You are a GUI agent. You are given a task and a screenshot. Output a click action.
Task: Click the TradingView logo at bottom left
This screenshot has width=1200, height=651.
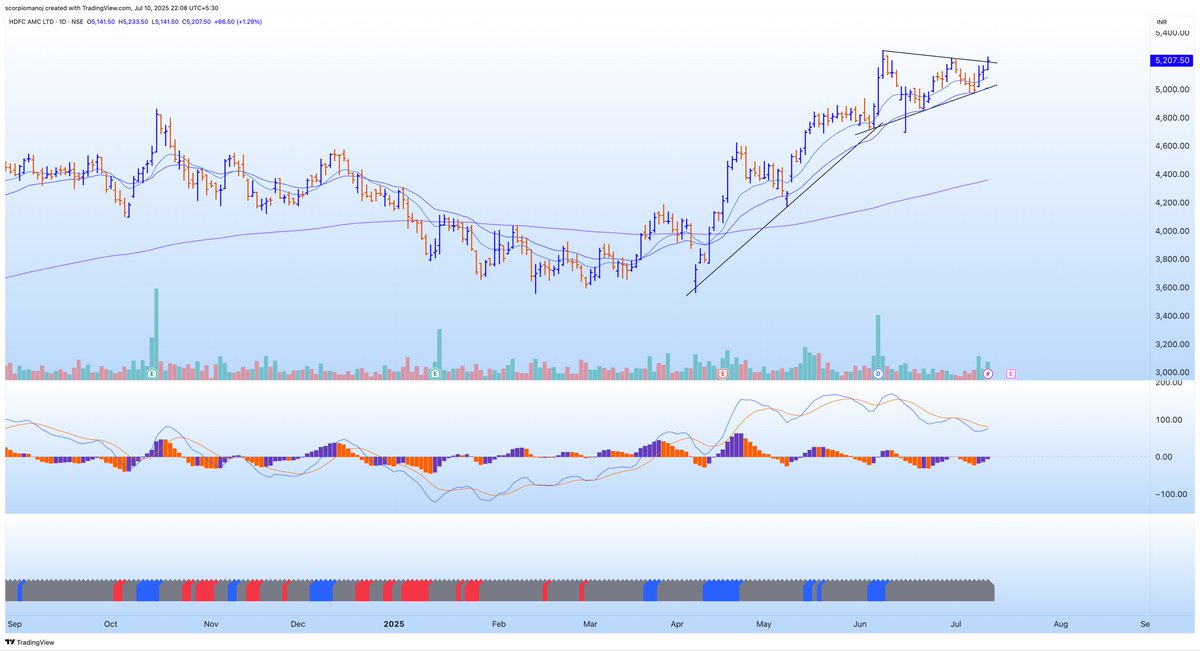(x=28, y=642)
